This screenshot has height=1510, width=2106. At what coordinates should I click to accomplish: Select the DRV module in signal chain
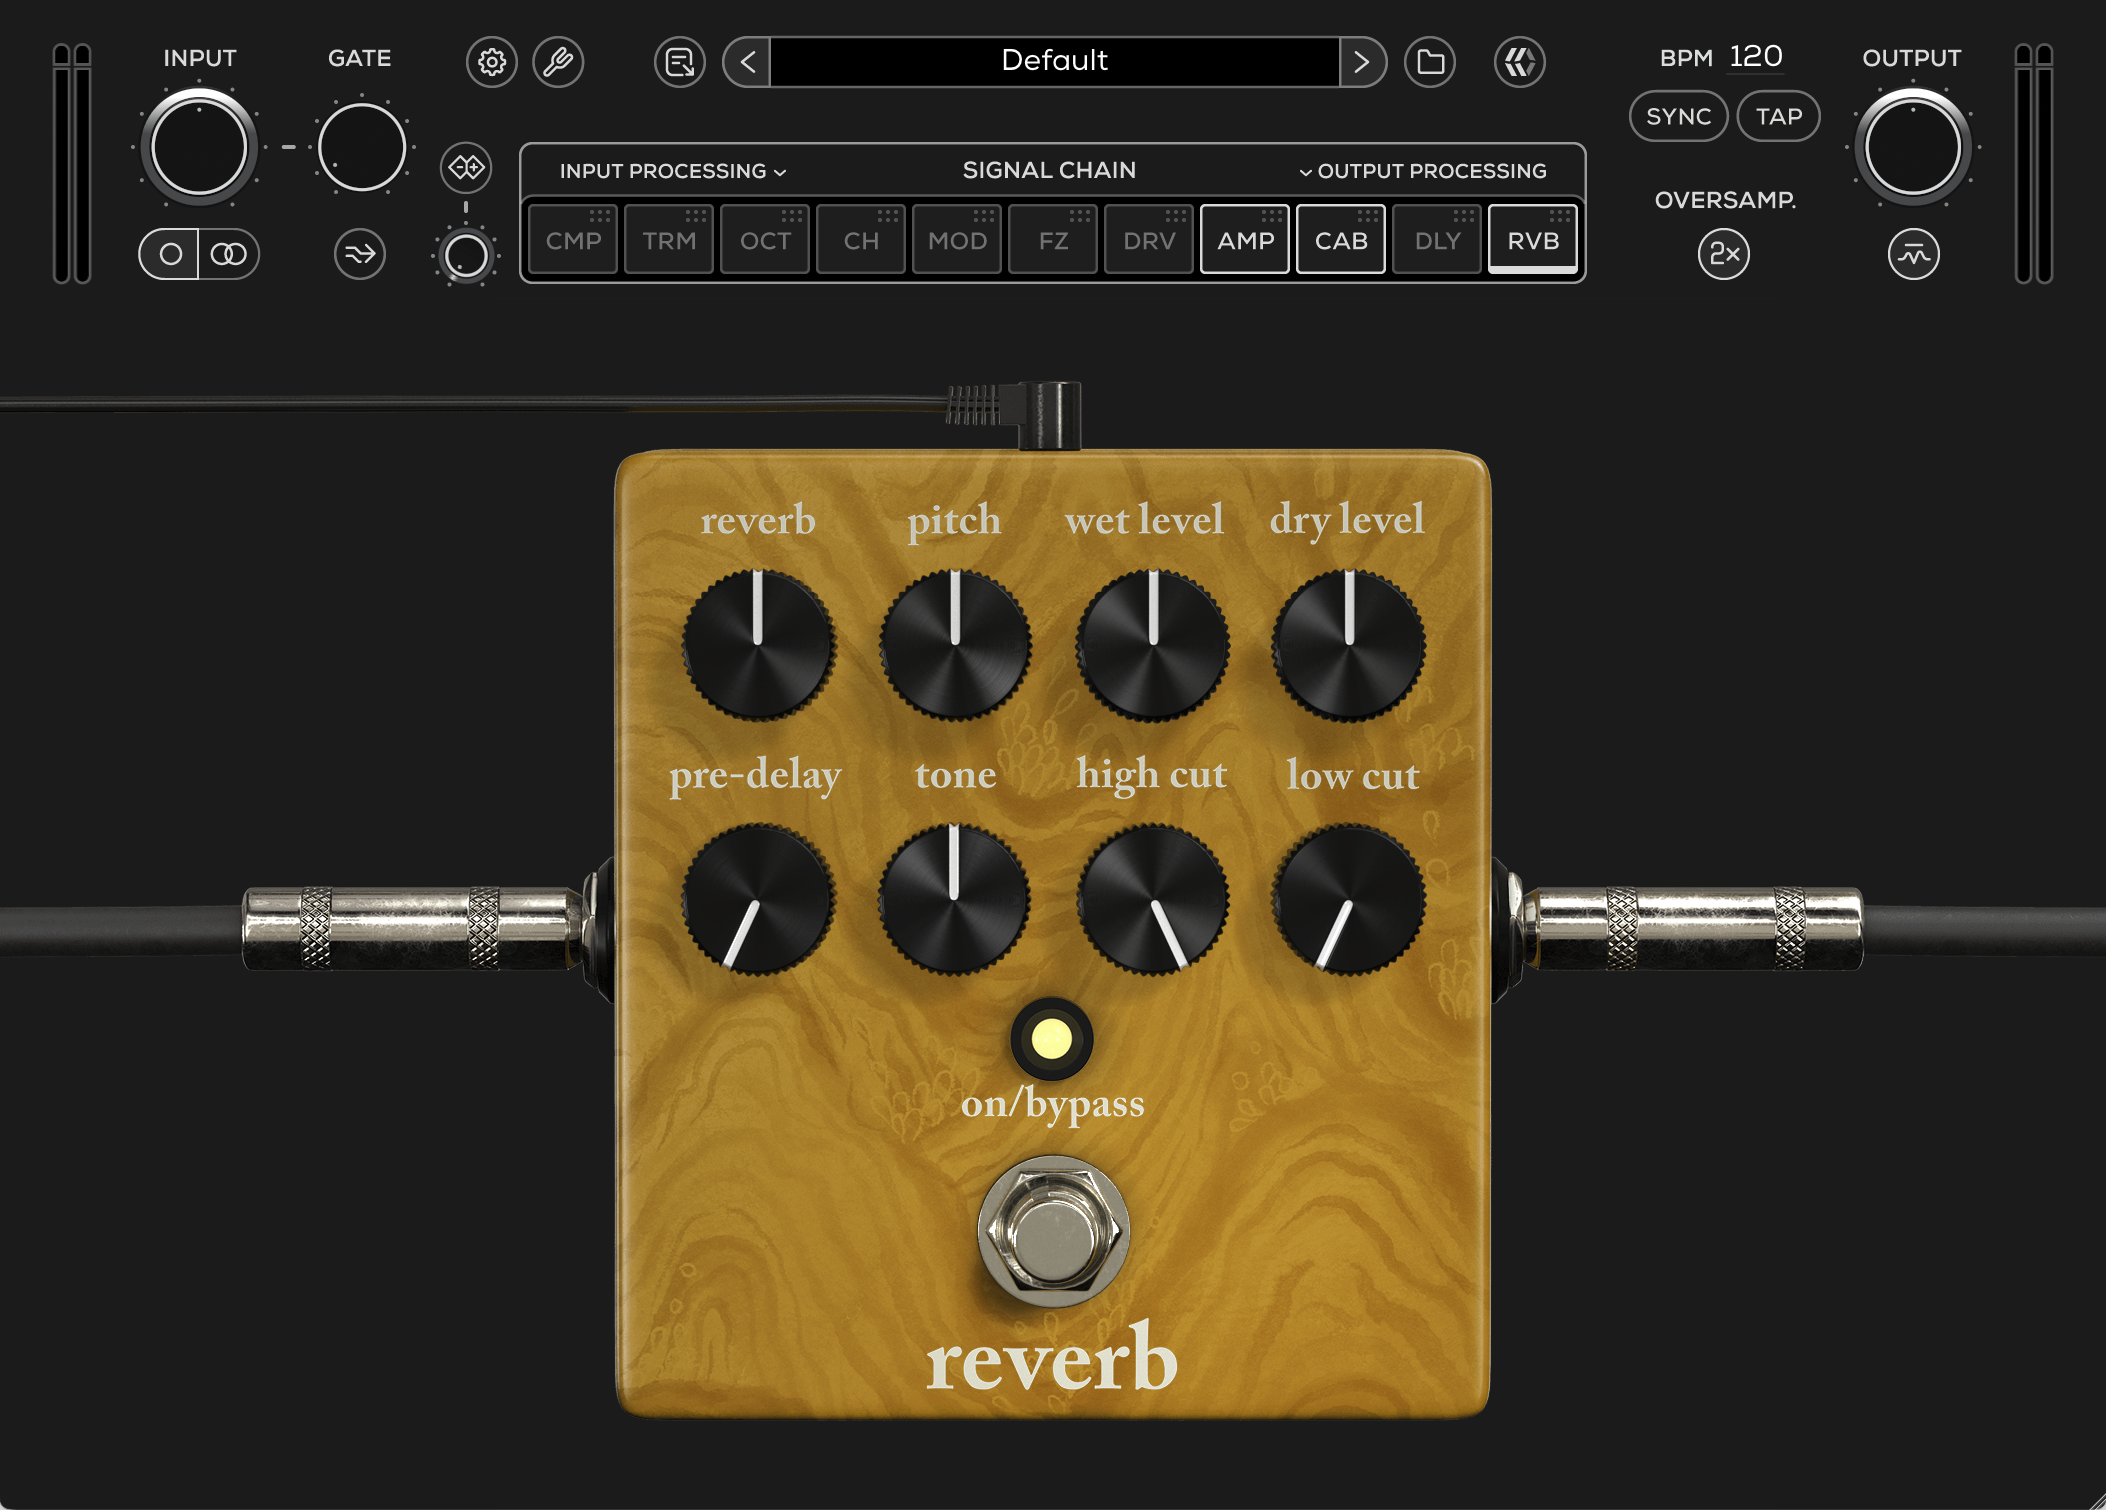[1149, 240]
